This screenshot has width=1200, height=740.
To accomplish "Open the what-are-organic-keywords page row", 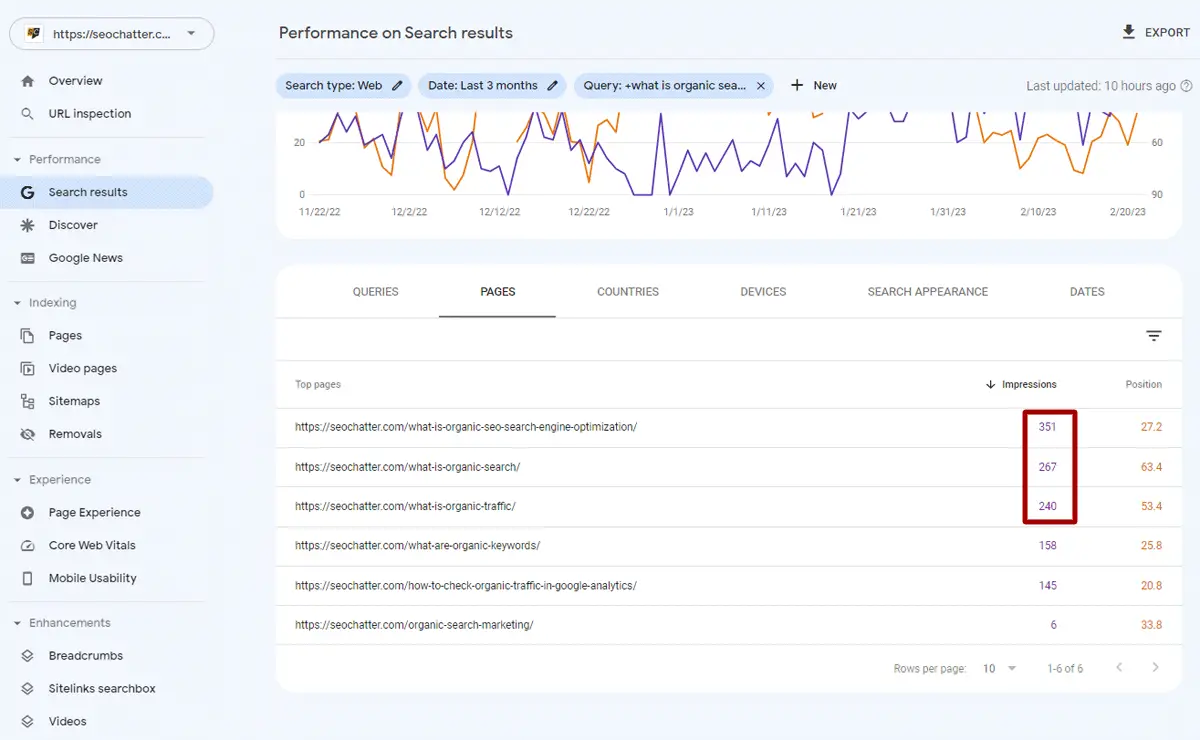I will point(729,546).
